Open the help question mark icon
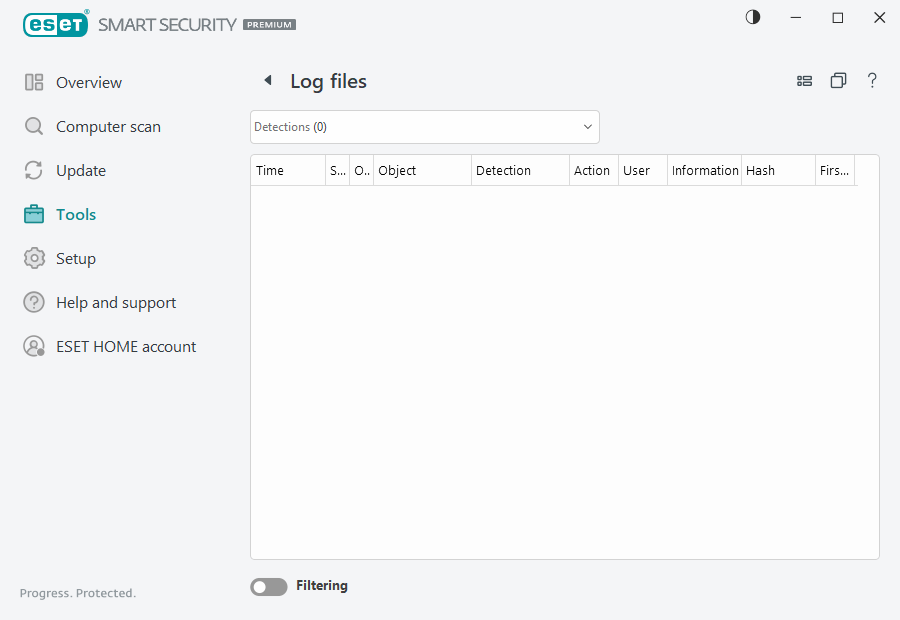900x620 pixels. (872, 80)
